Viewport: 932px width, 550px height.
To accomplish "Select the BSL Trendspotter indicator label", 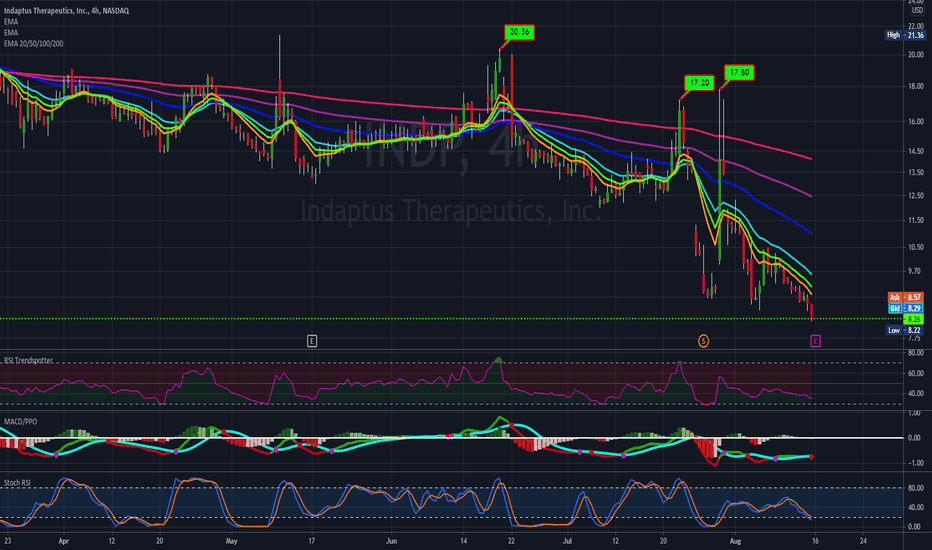I will (29, 360).
